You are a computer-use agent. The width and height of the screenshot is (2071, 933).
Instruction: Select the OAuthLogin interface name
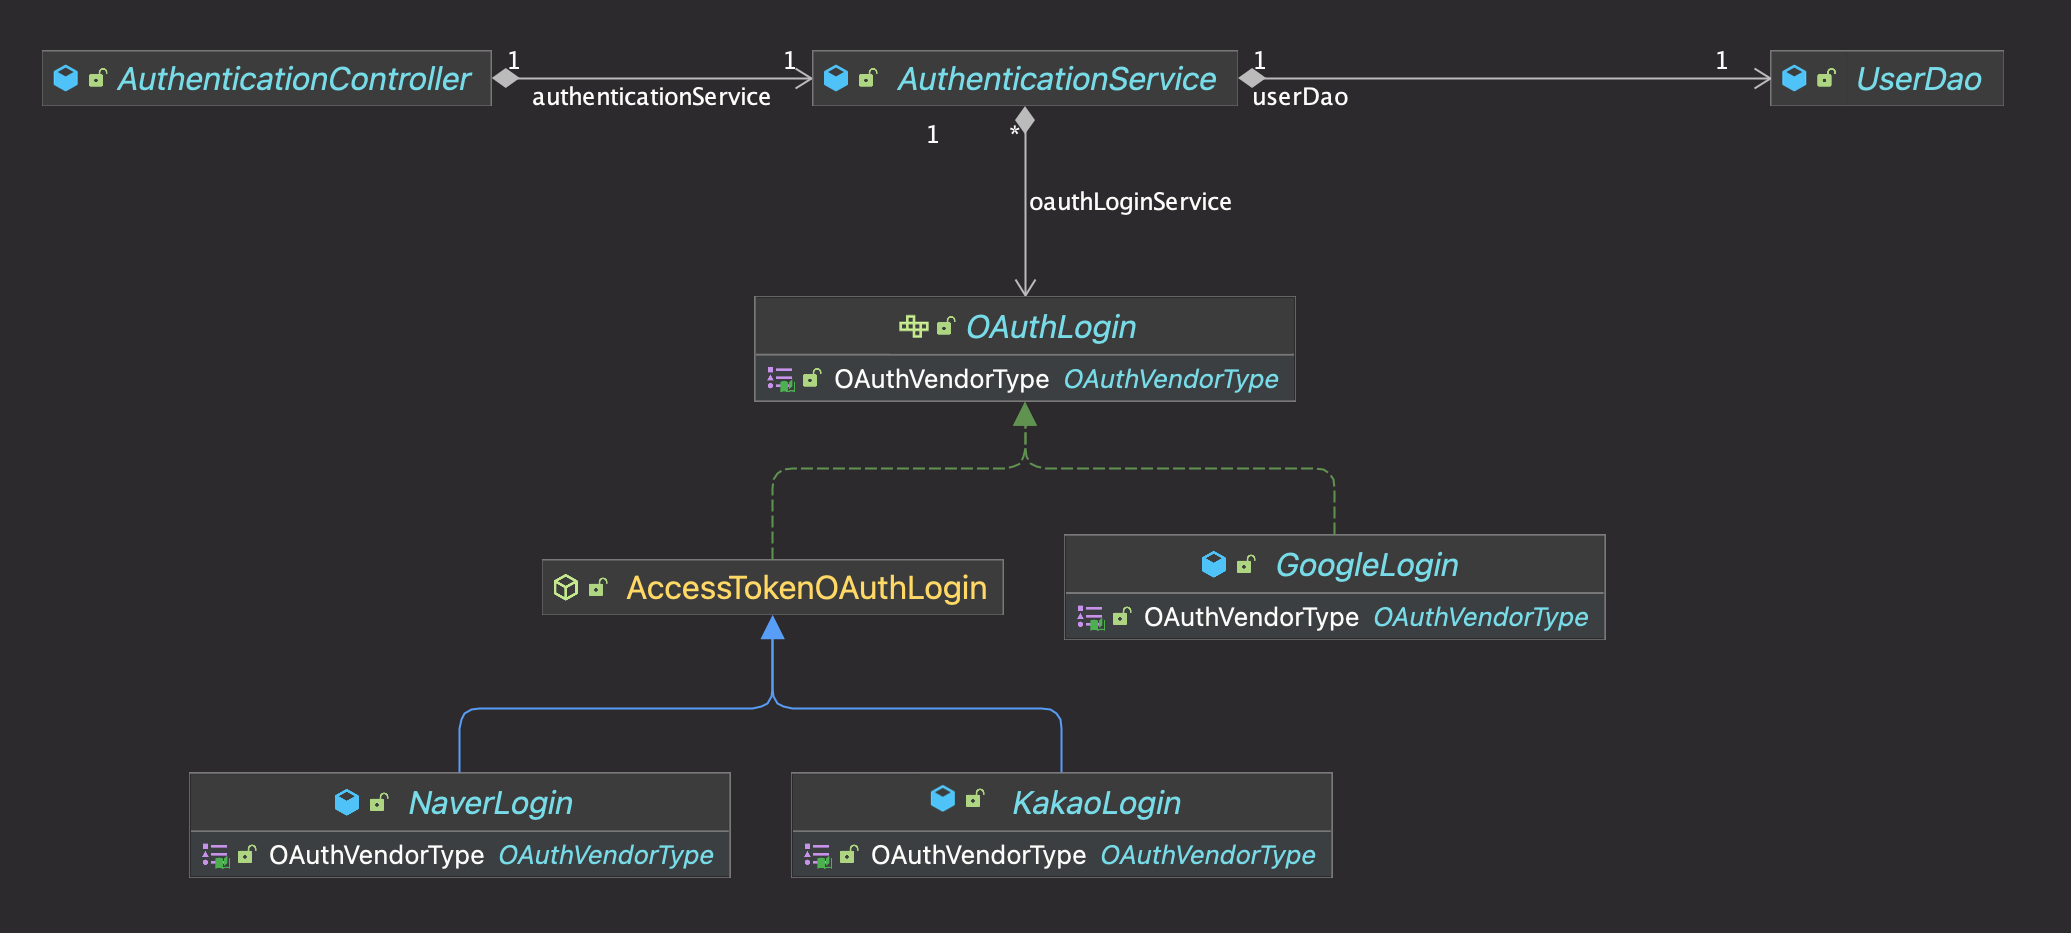(x=1051, y=326)
